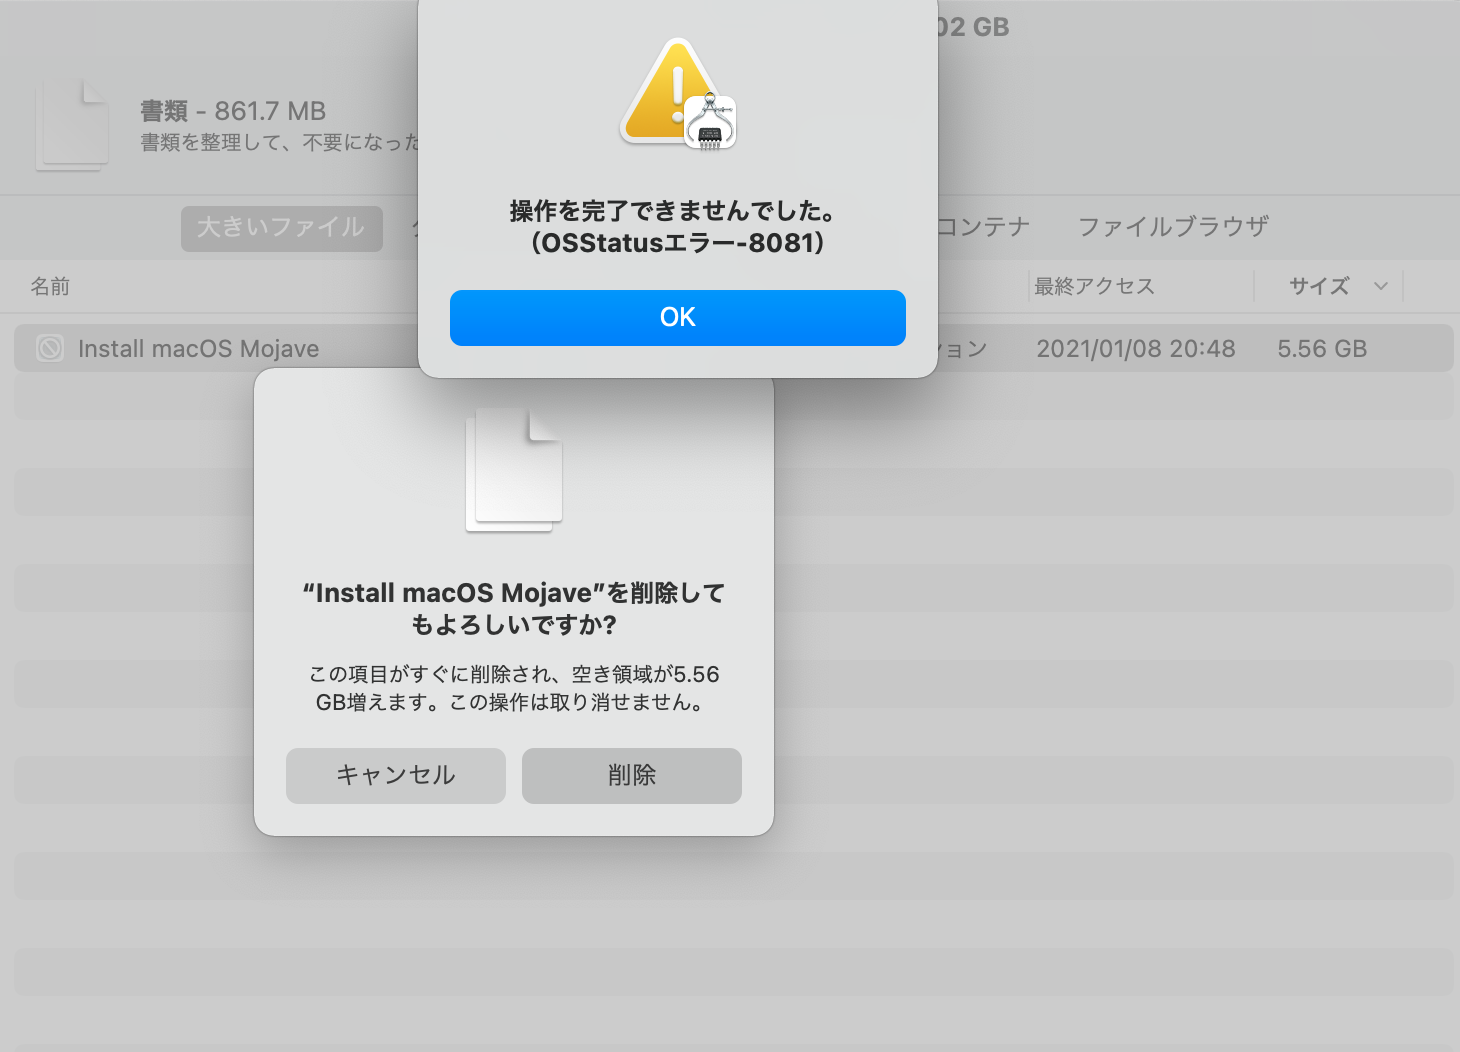
Task: Toggle the サイズ sort direction chevron
Action: pyautogui.click(x=1381, y=287)
